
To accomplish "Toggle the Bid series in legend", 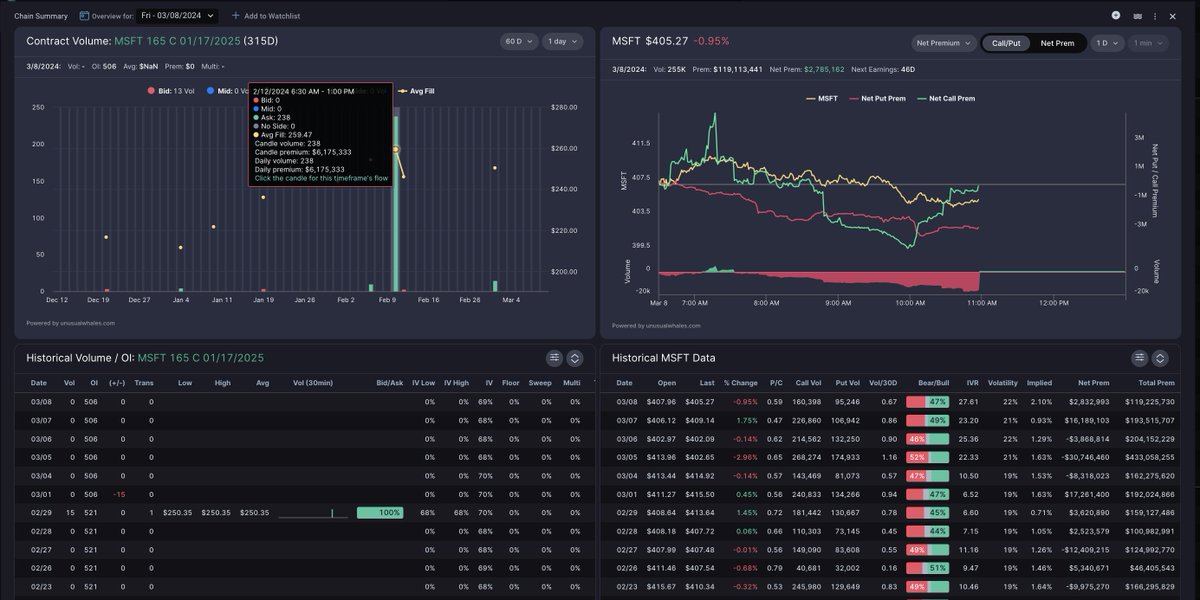I will pos(171,91).
